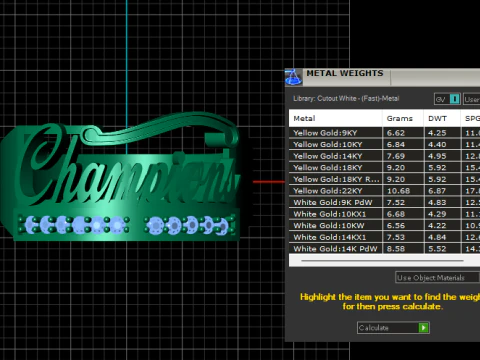Click the Metal Weights scale icon
480x360 pixels.
293,77
